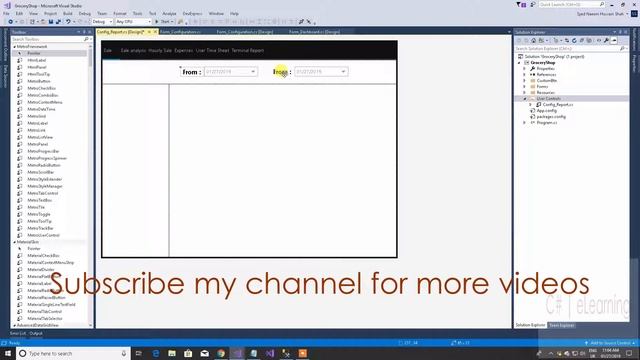Select the Expenses tab in designer
Screen dimensions: 640x360
point(184,51)
